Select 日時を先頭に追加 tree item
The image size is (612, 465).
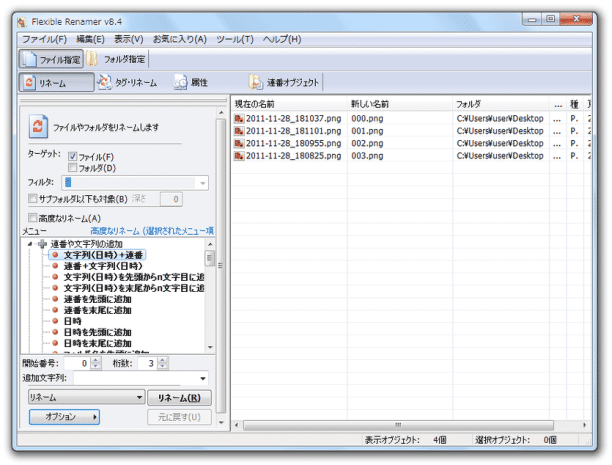[x=98, y=332]
